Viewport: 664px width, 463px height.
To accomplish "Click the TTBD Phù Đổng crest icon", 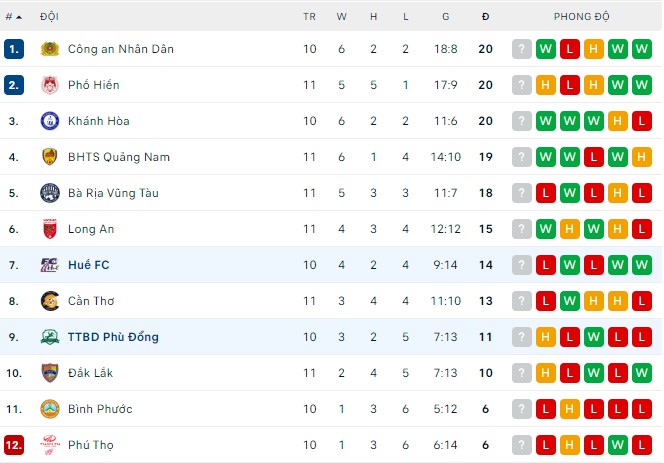I will (49, 337).
